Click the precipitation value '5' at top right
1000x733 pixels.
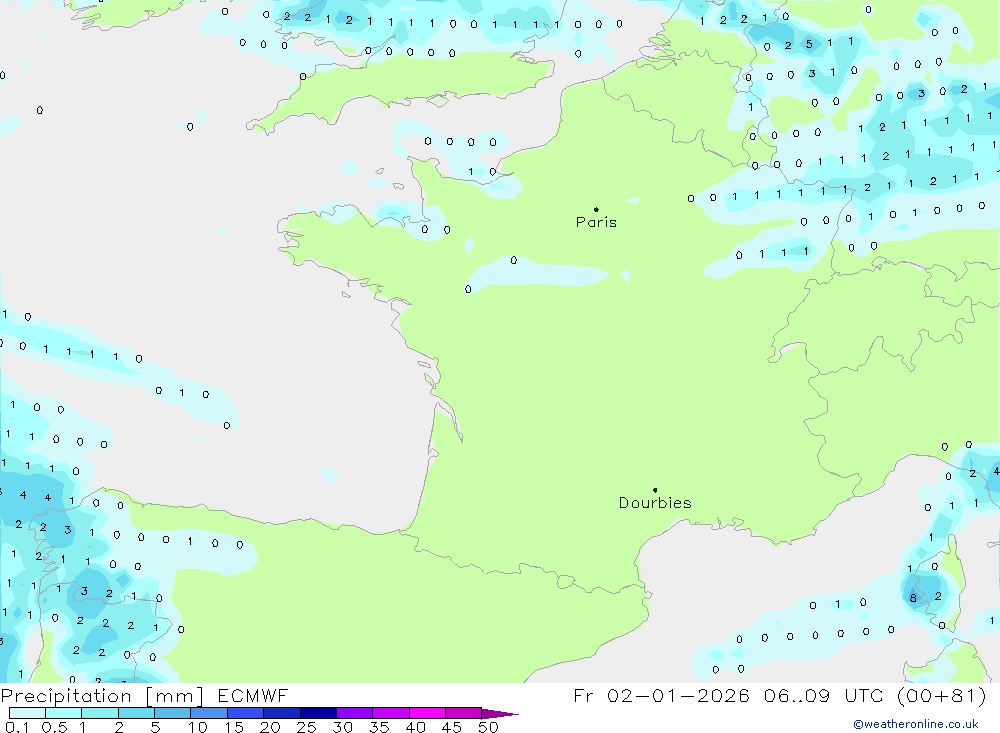click(x=809, y=44)
